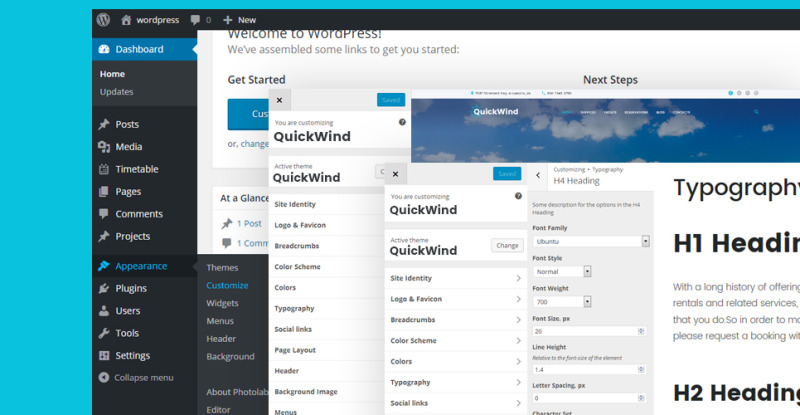Close the front customizer panel with X

point(395,174)
